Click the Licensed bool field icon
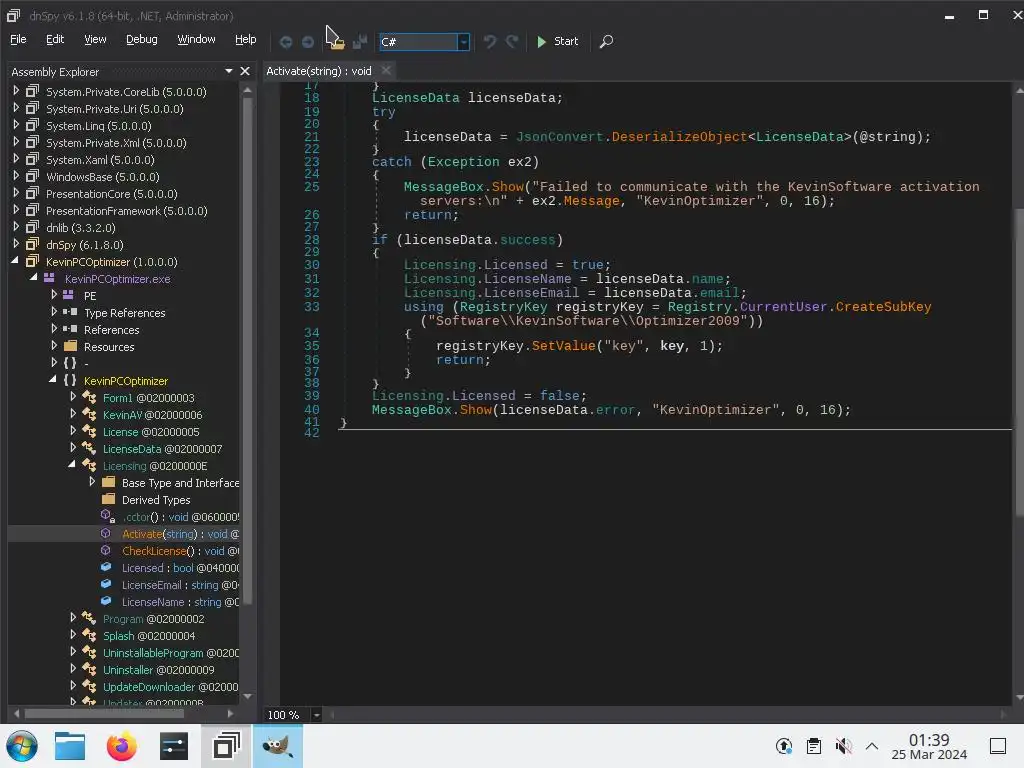 (106, 567)
